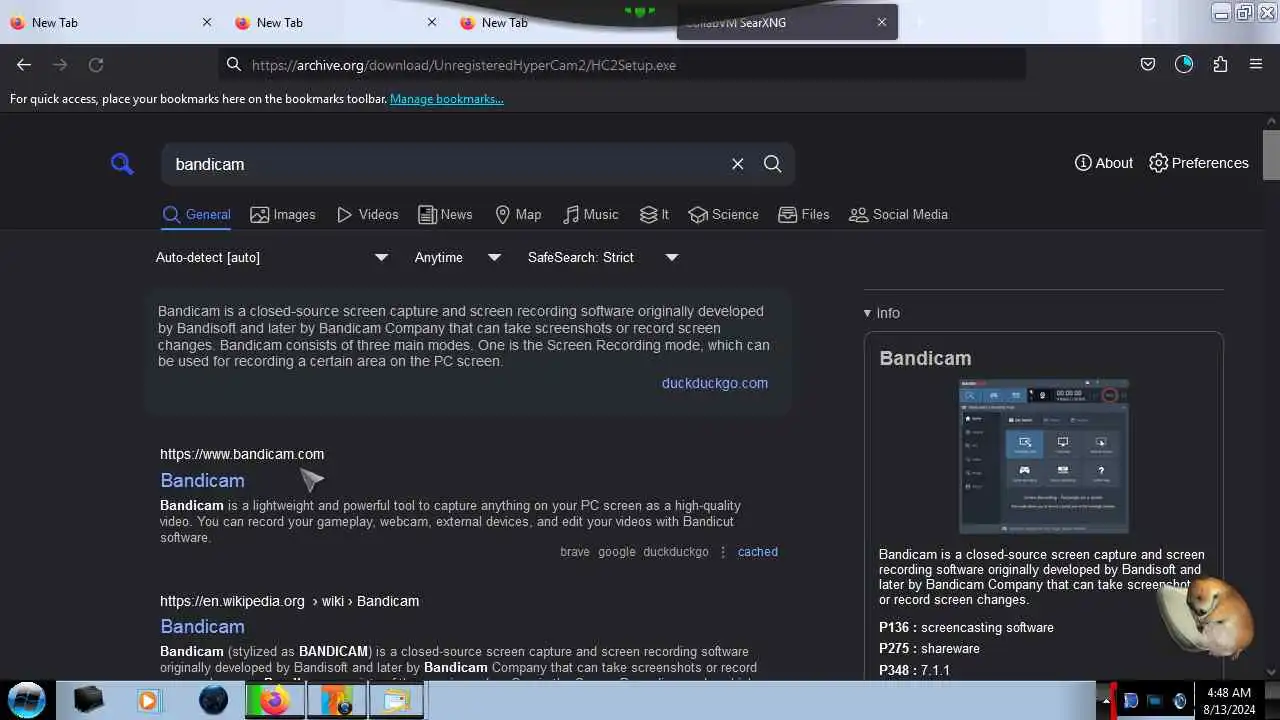
Task: Switch to the News search tab
Action: click(445, 214)
